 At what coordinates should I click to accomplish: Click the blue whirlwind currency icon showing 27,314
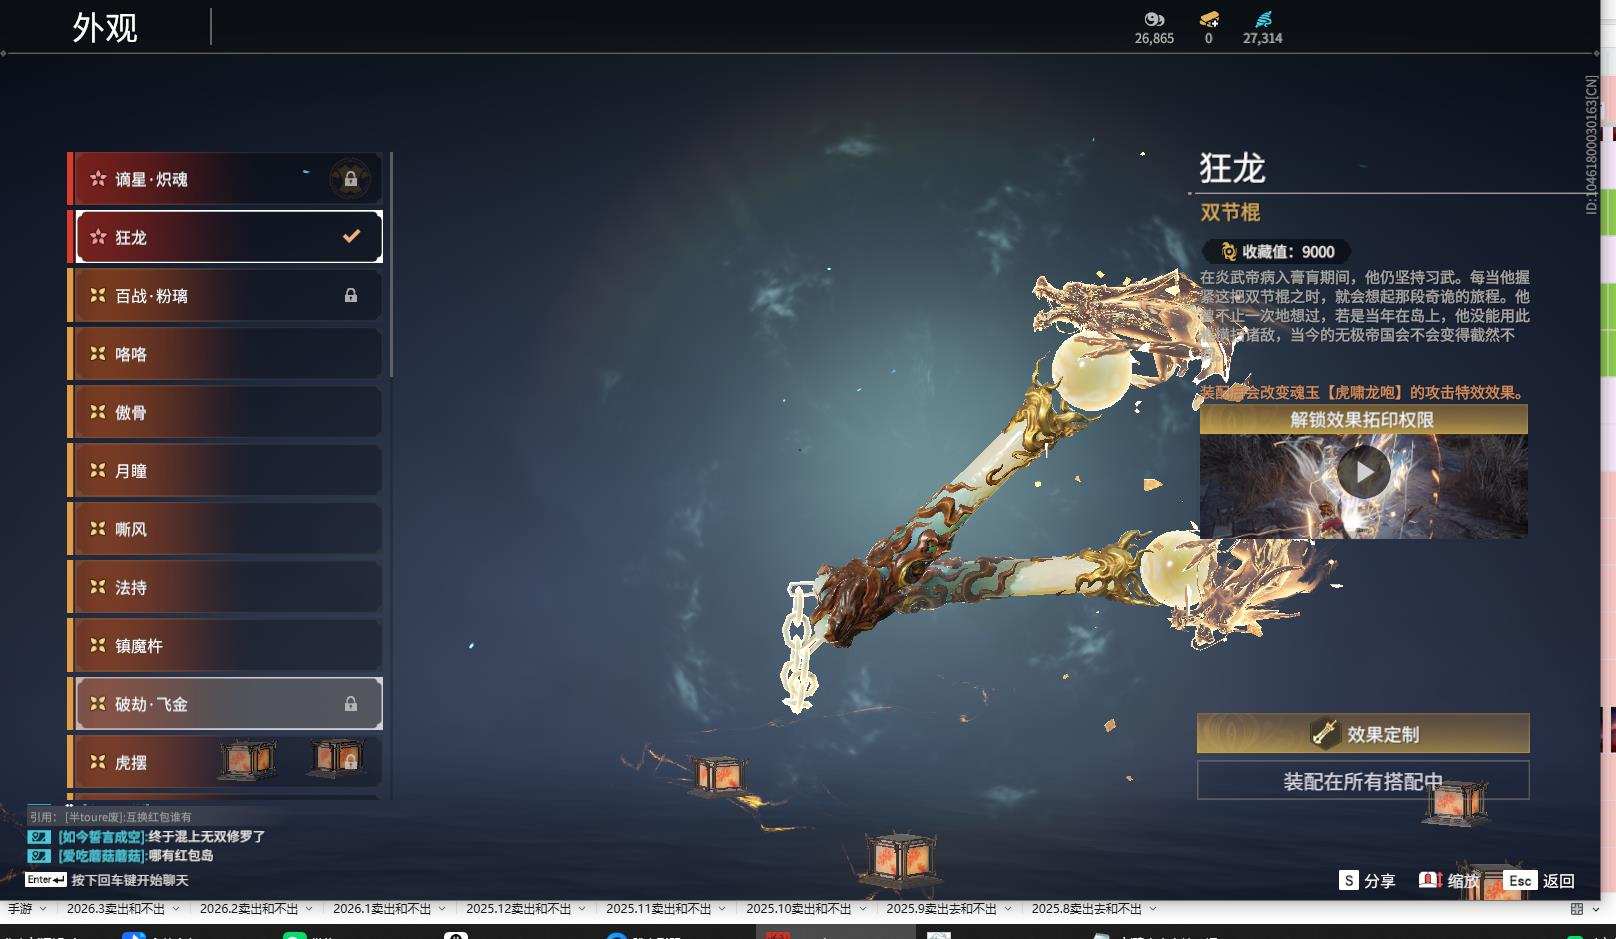[x=1262, y=20]
